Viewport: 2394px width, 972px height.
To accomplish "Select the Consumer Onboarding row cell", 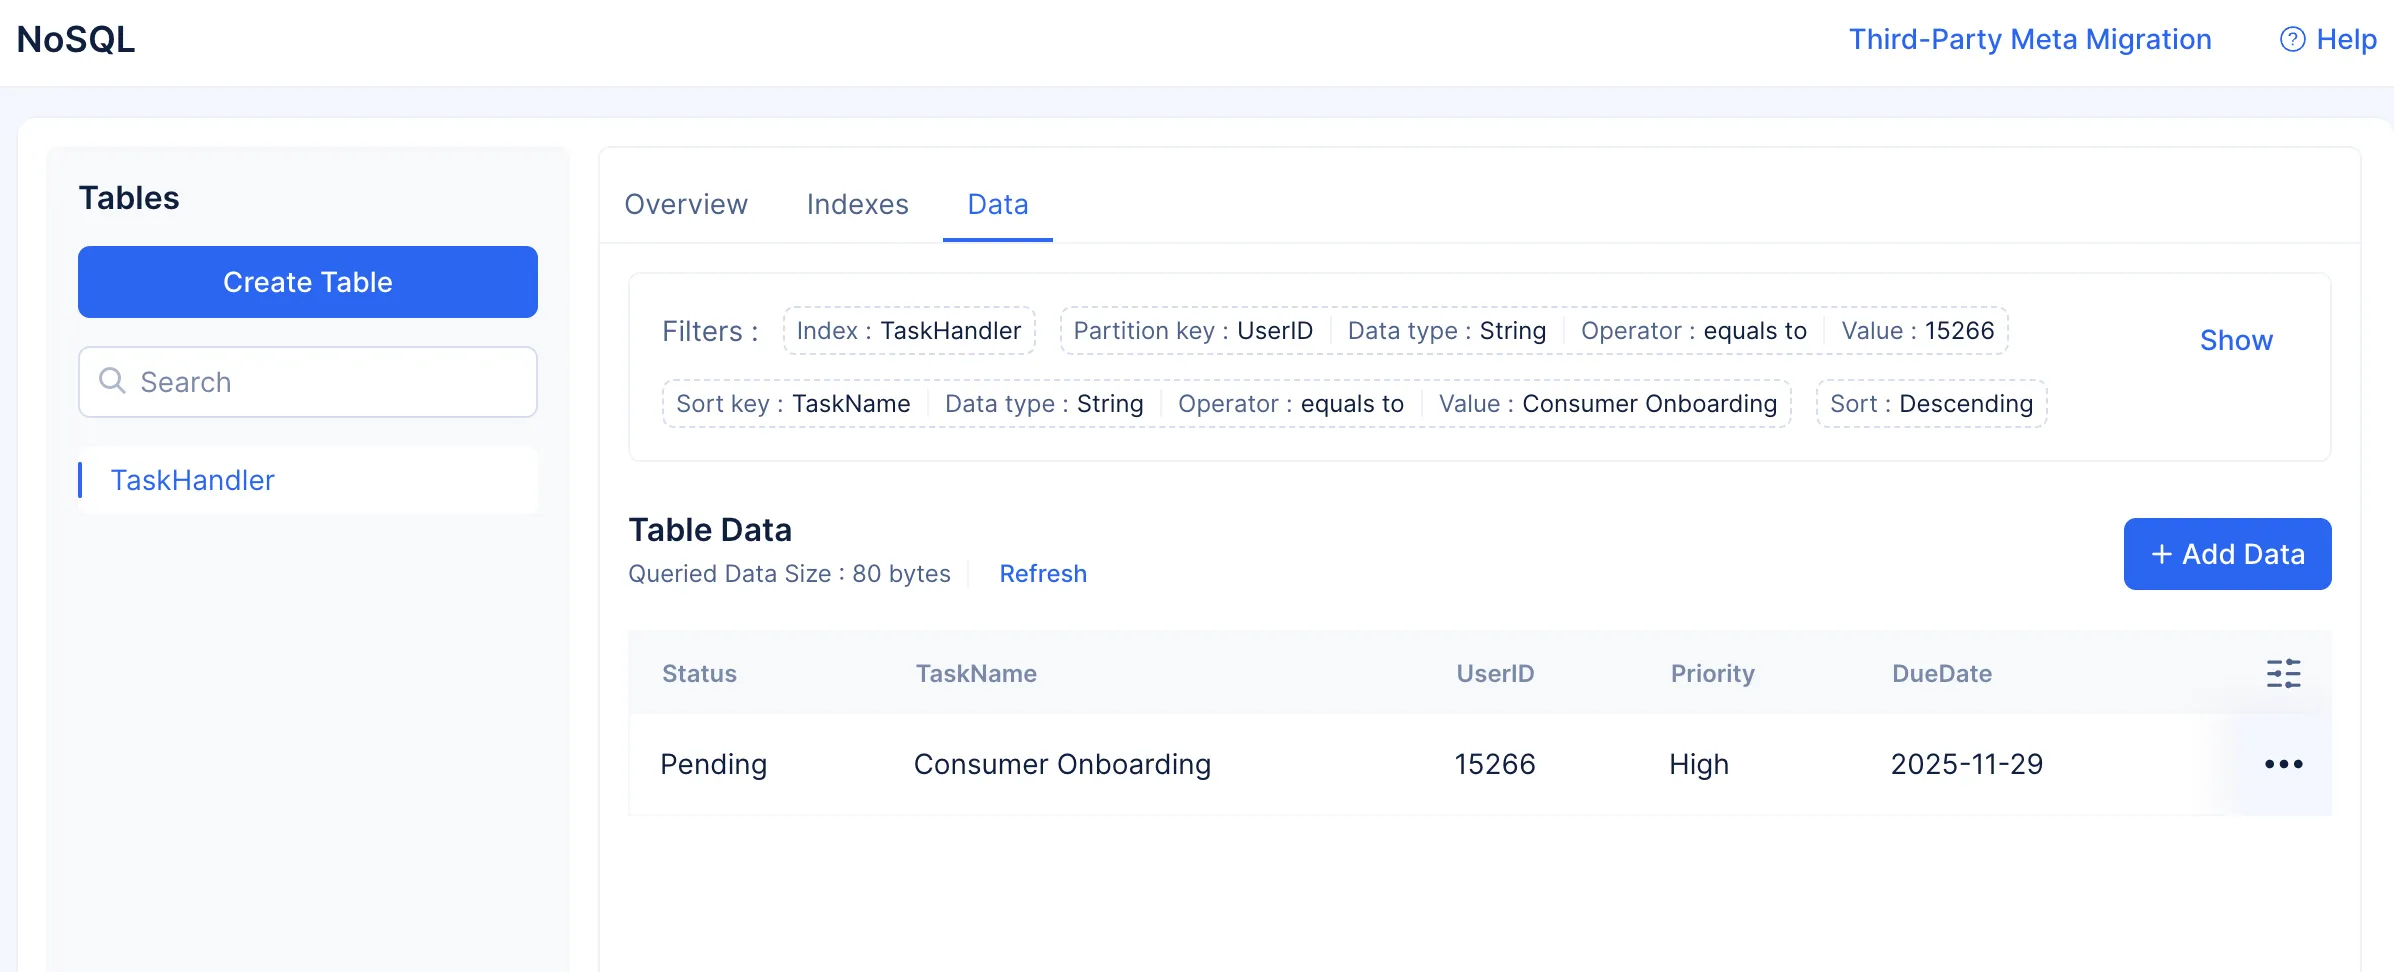I will (1062, 764).
